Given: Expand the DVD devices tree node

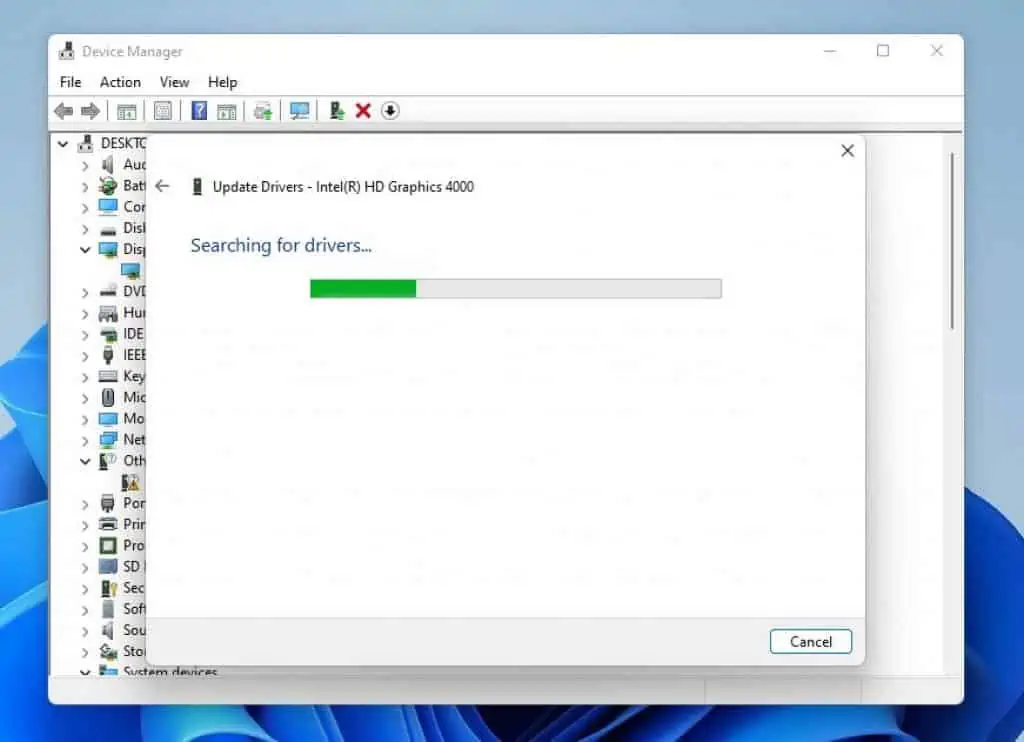Looking at the screenshot, I should pyautogui.click(x=85, y=291).
